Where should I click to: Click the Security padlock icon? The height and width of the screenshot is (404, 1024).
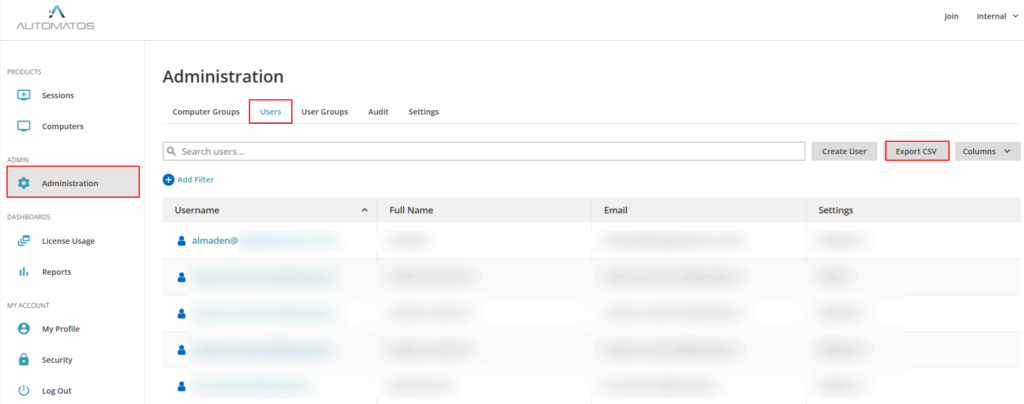coord(24,360)
